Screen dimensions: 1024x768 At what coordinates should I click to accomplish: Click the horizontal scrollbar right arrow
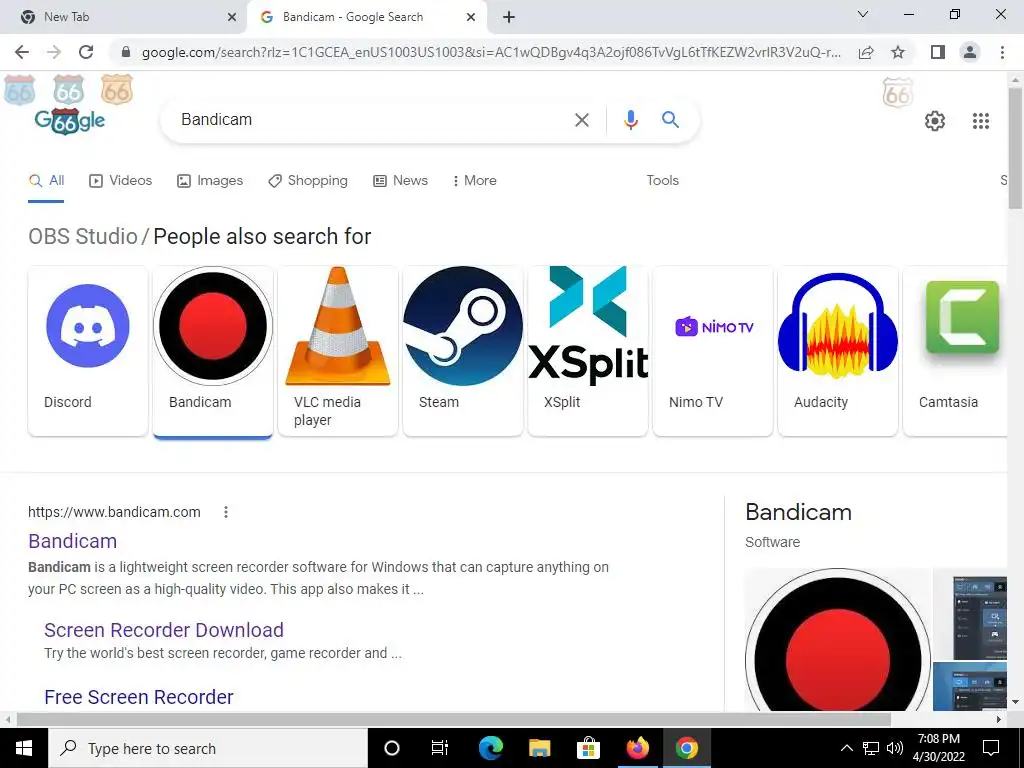point(999,719)
